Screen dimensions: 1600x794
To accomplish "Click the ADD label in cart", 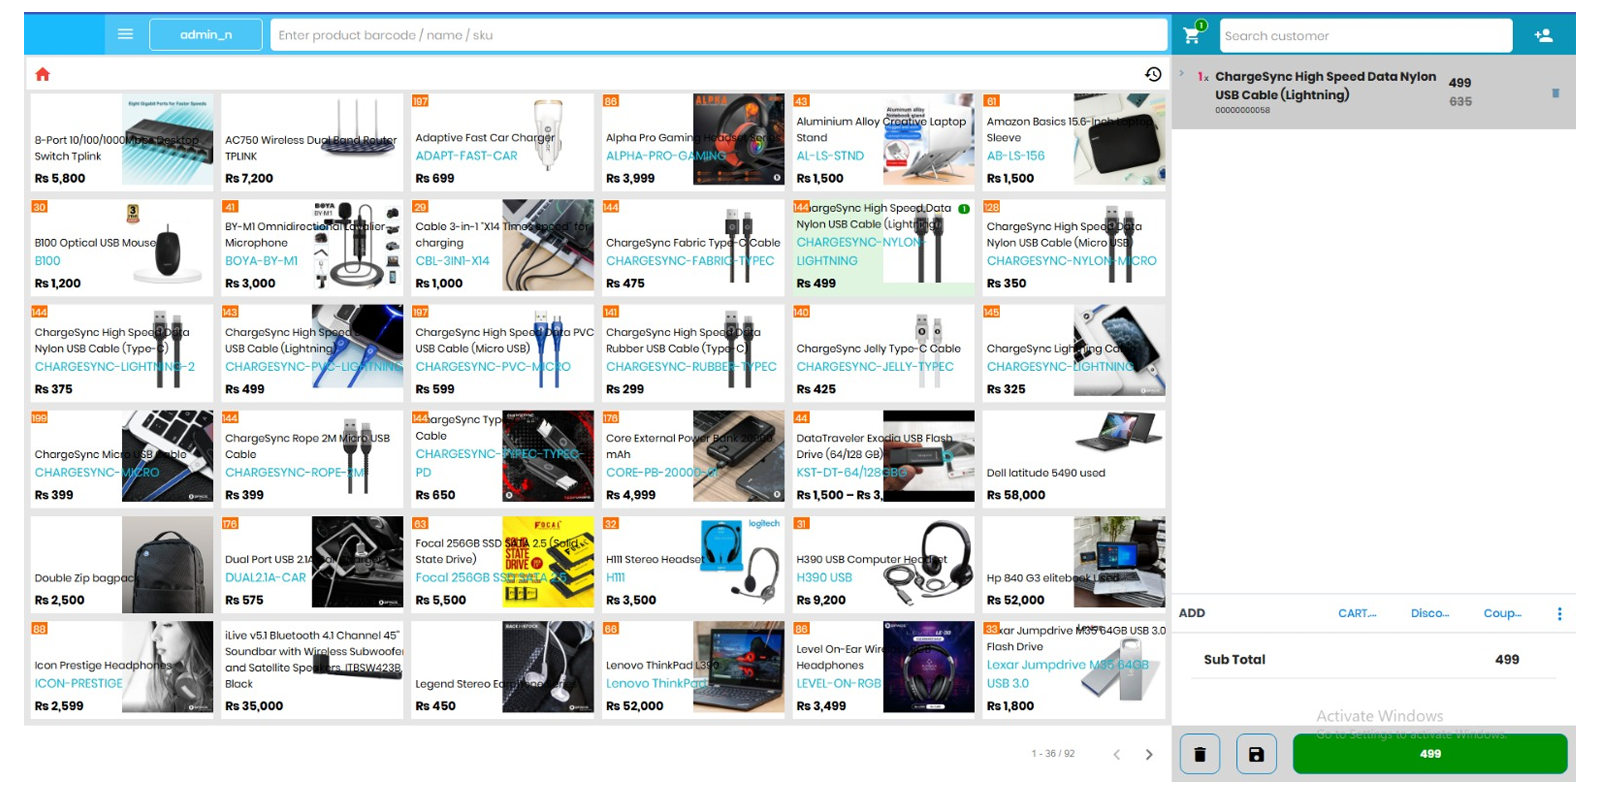I will (1192, 613).
